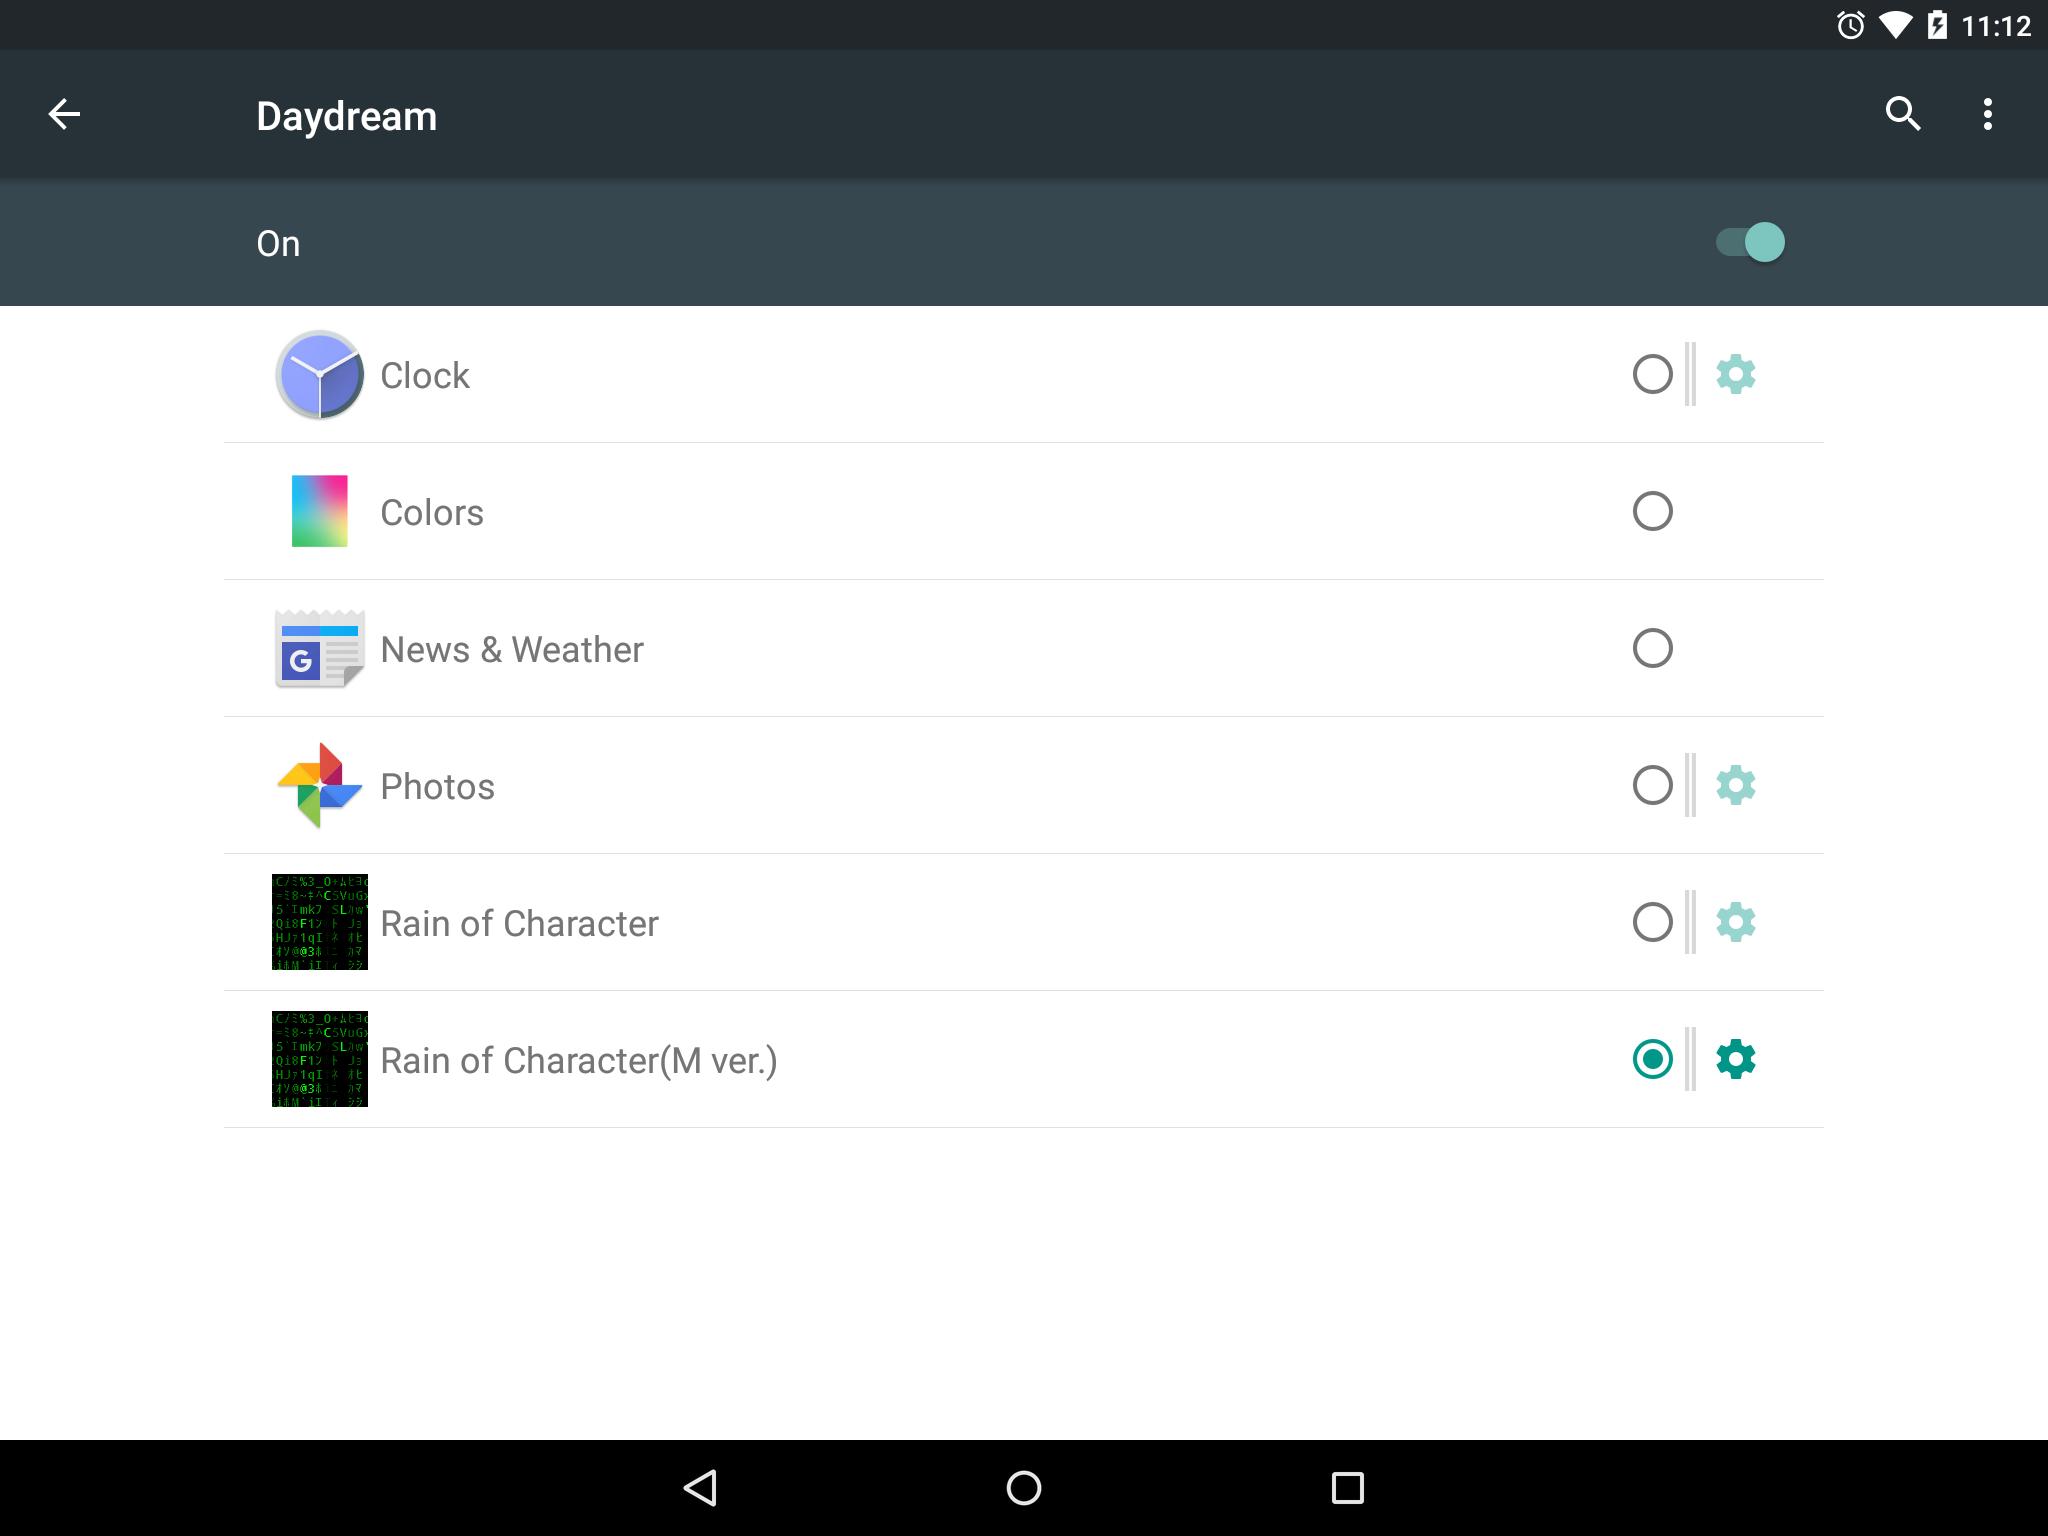The image size is (2048, 1536).
Task: Select Photos daydream radio button
Action: [x=1652, y=785]
